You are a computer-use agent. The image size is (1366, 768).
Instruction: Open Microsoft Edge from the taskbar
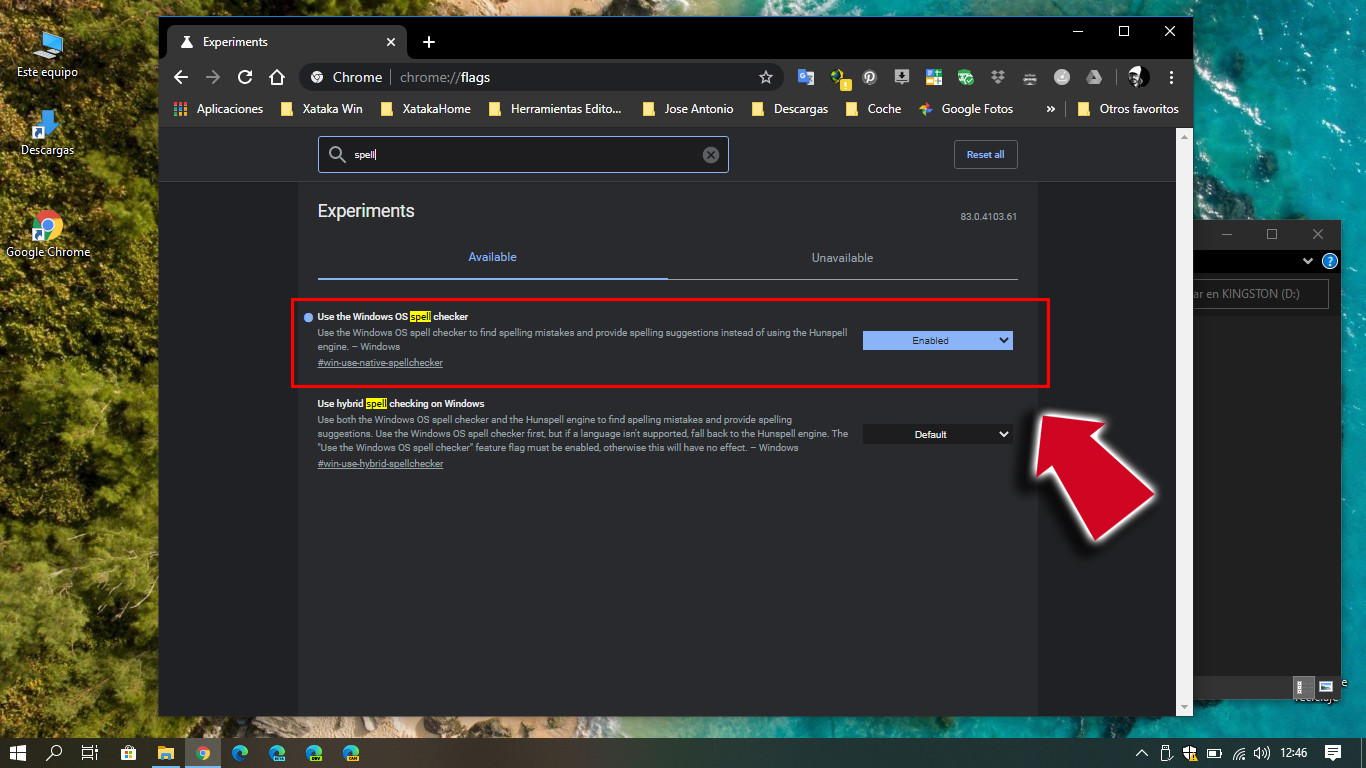click(240, 753)
